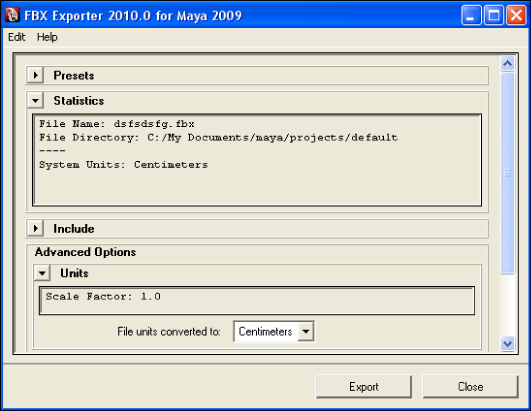Click the FBX Exporter application icon in title bar
Screen dimensions: 531x411
pyautogui.click(x=13, y=15)
